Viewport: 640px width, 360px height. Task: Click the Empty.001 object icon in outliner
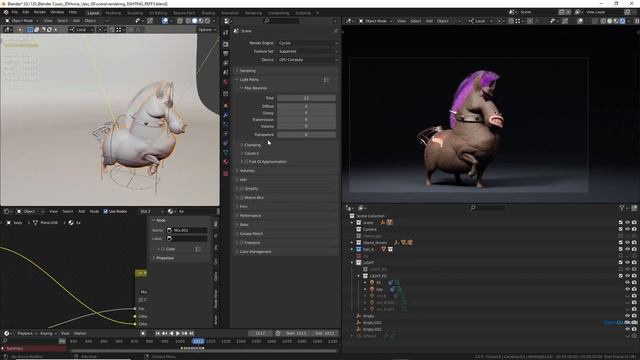click(x=359, y=323)
